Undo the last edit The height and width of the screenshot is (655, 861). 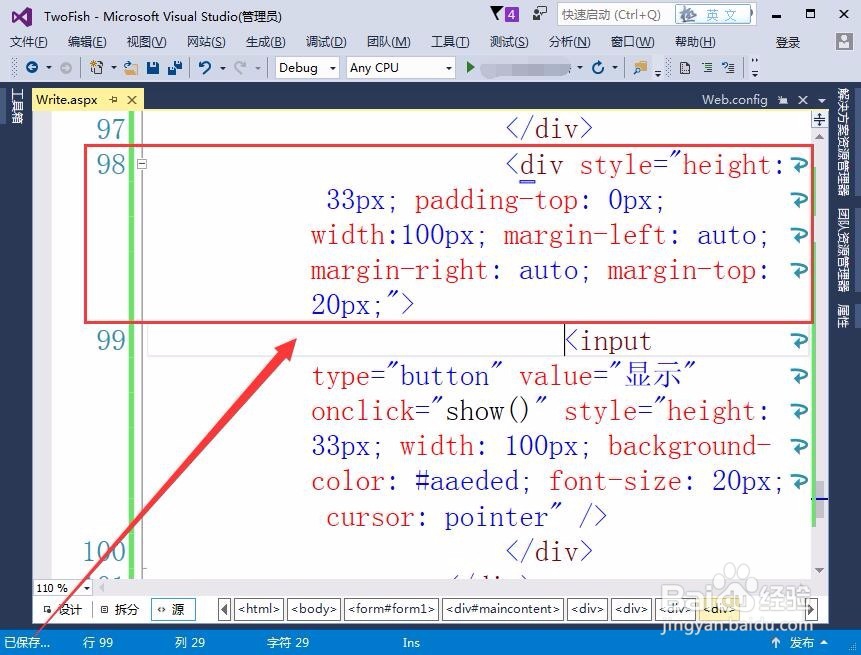[205, 68]
